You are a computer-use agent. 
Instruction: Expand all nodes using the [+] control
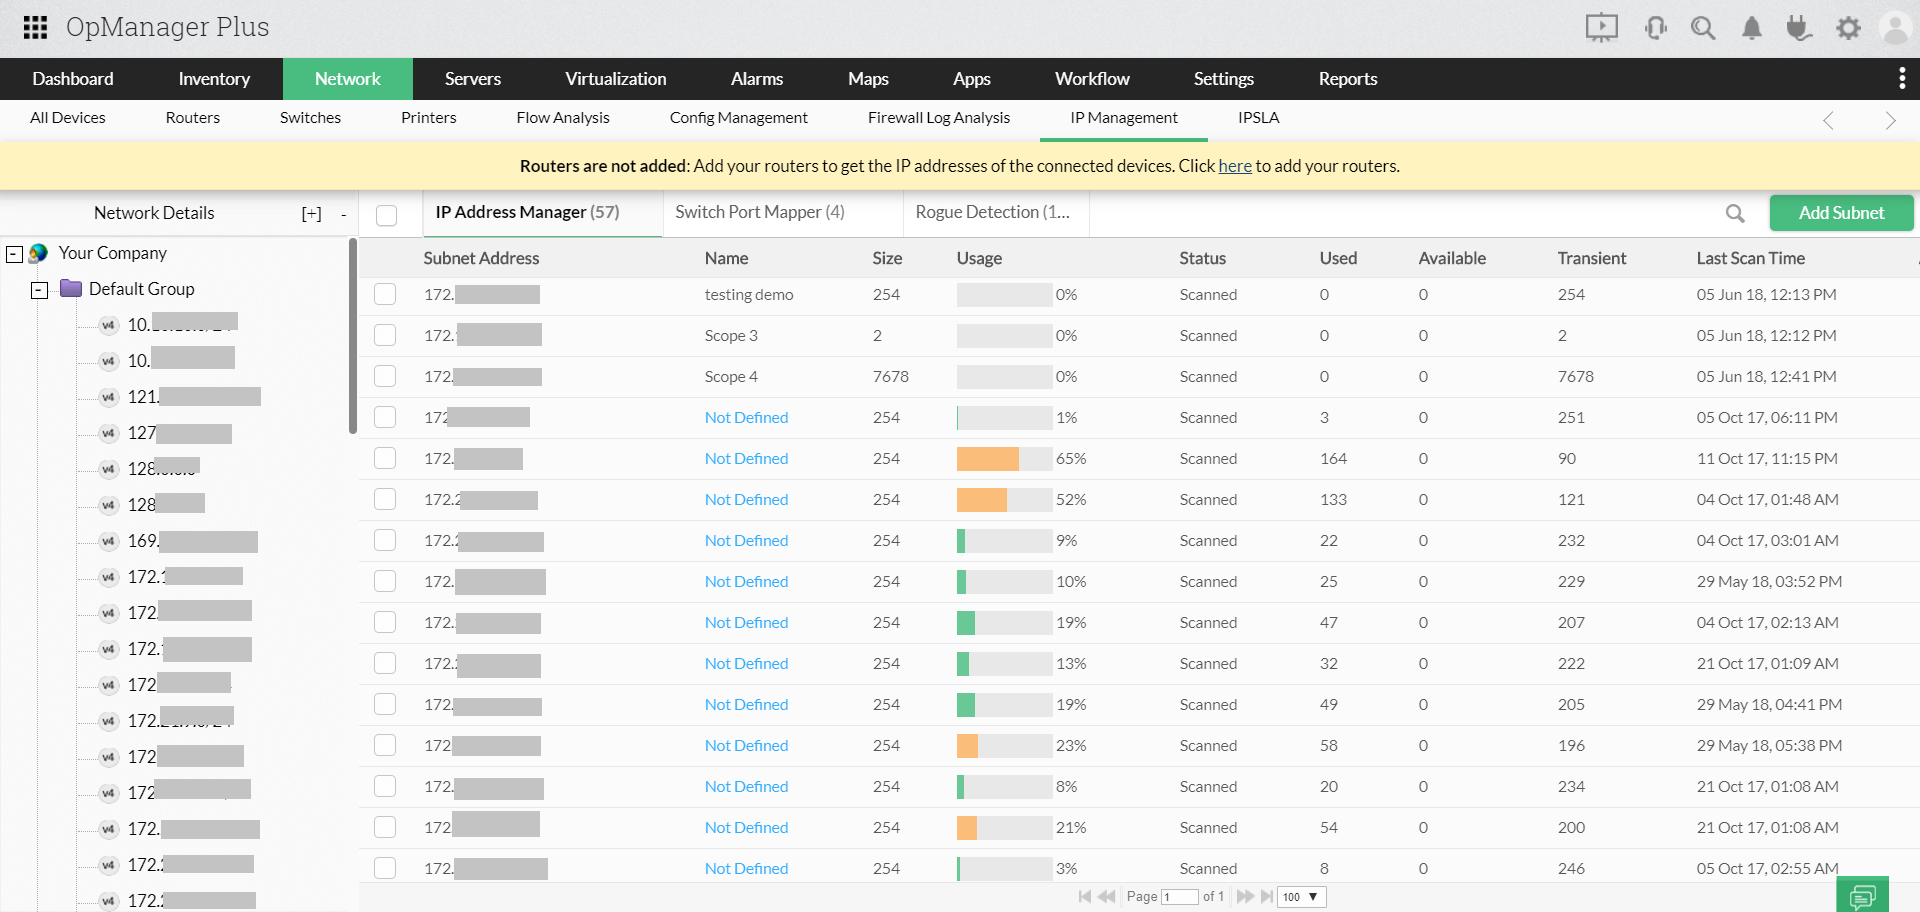click(x=311, y=213)
